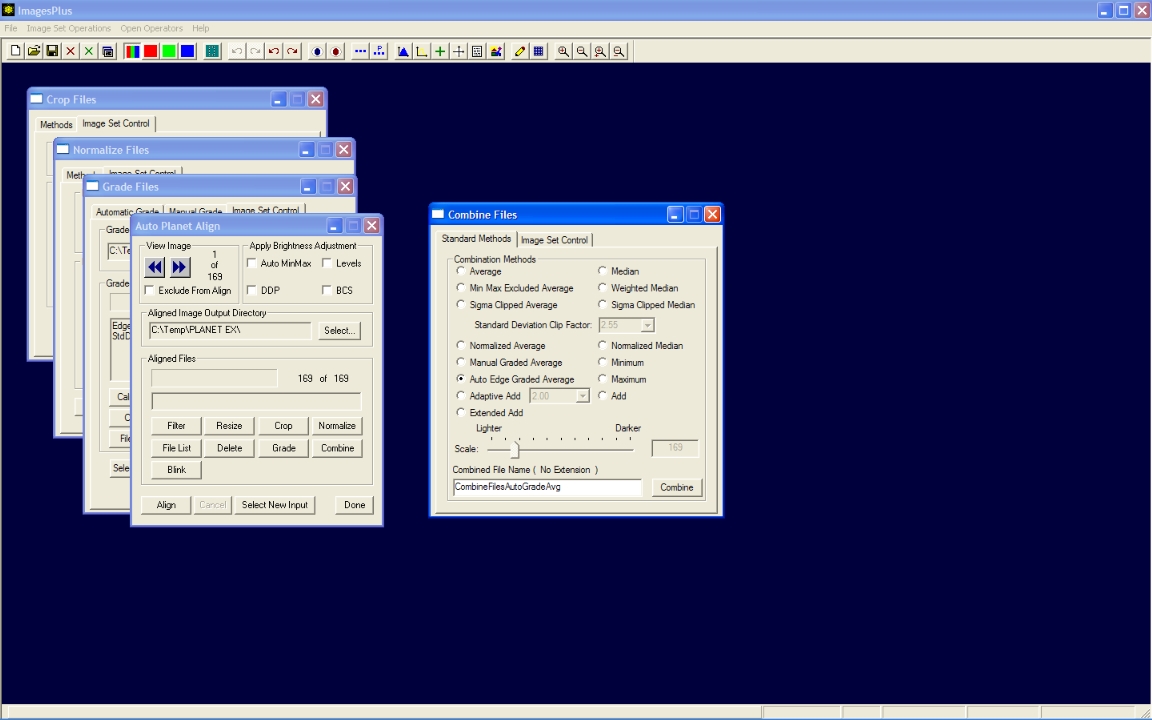Click the Lighter/Darker Scale slider thumb
1152x720 pixels.
[x=515, y=449]
